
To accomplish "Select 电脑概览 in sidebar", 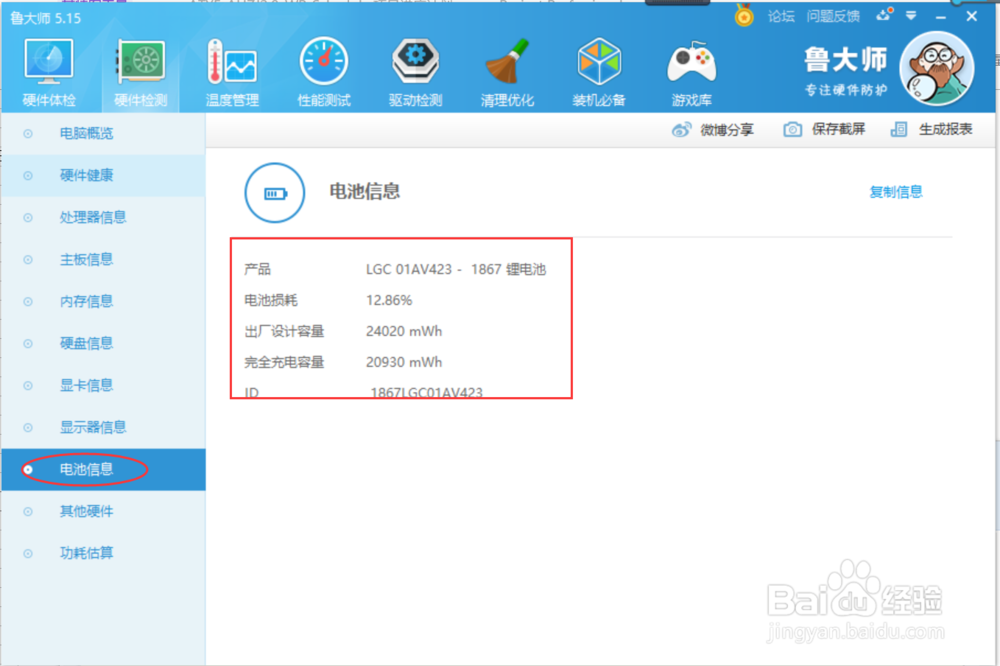I will (103, 133).
